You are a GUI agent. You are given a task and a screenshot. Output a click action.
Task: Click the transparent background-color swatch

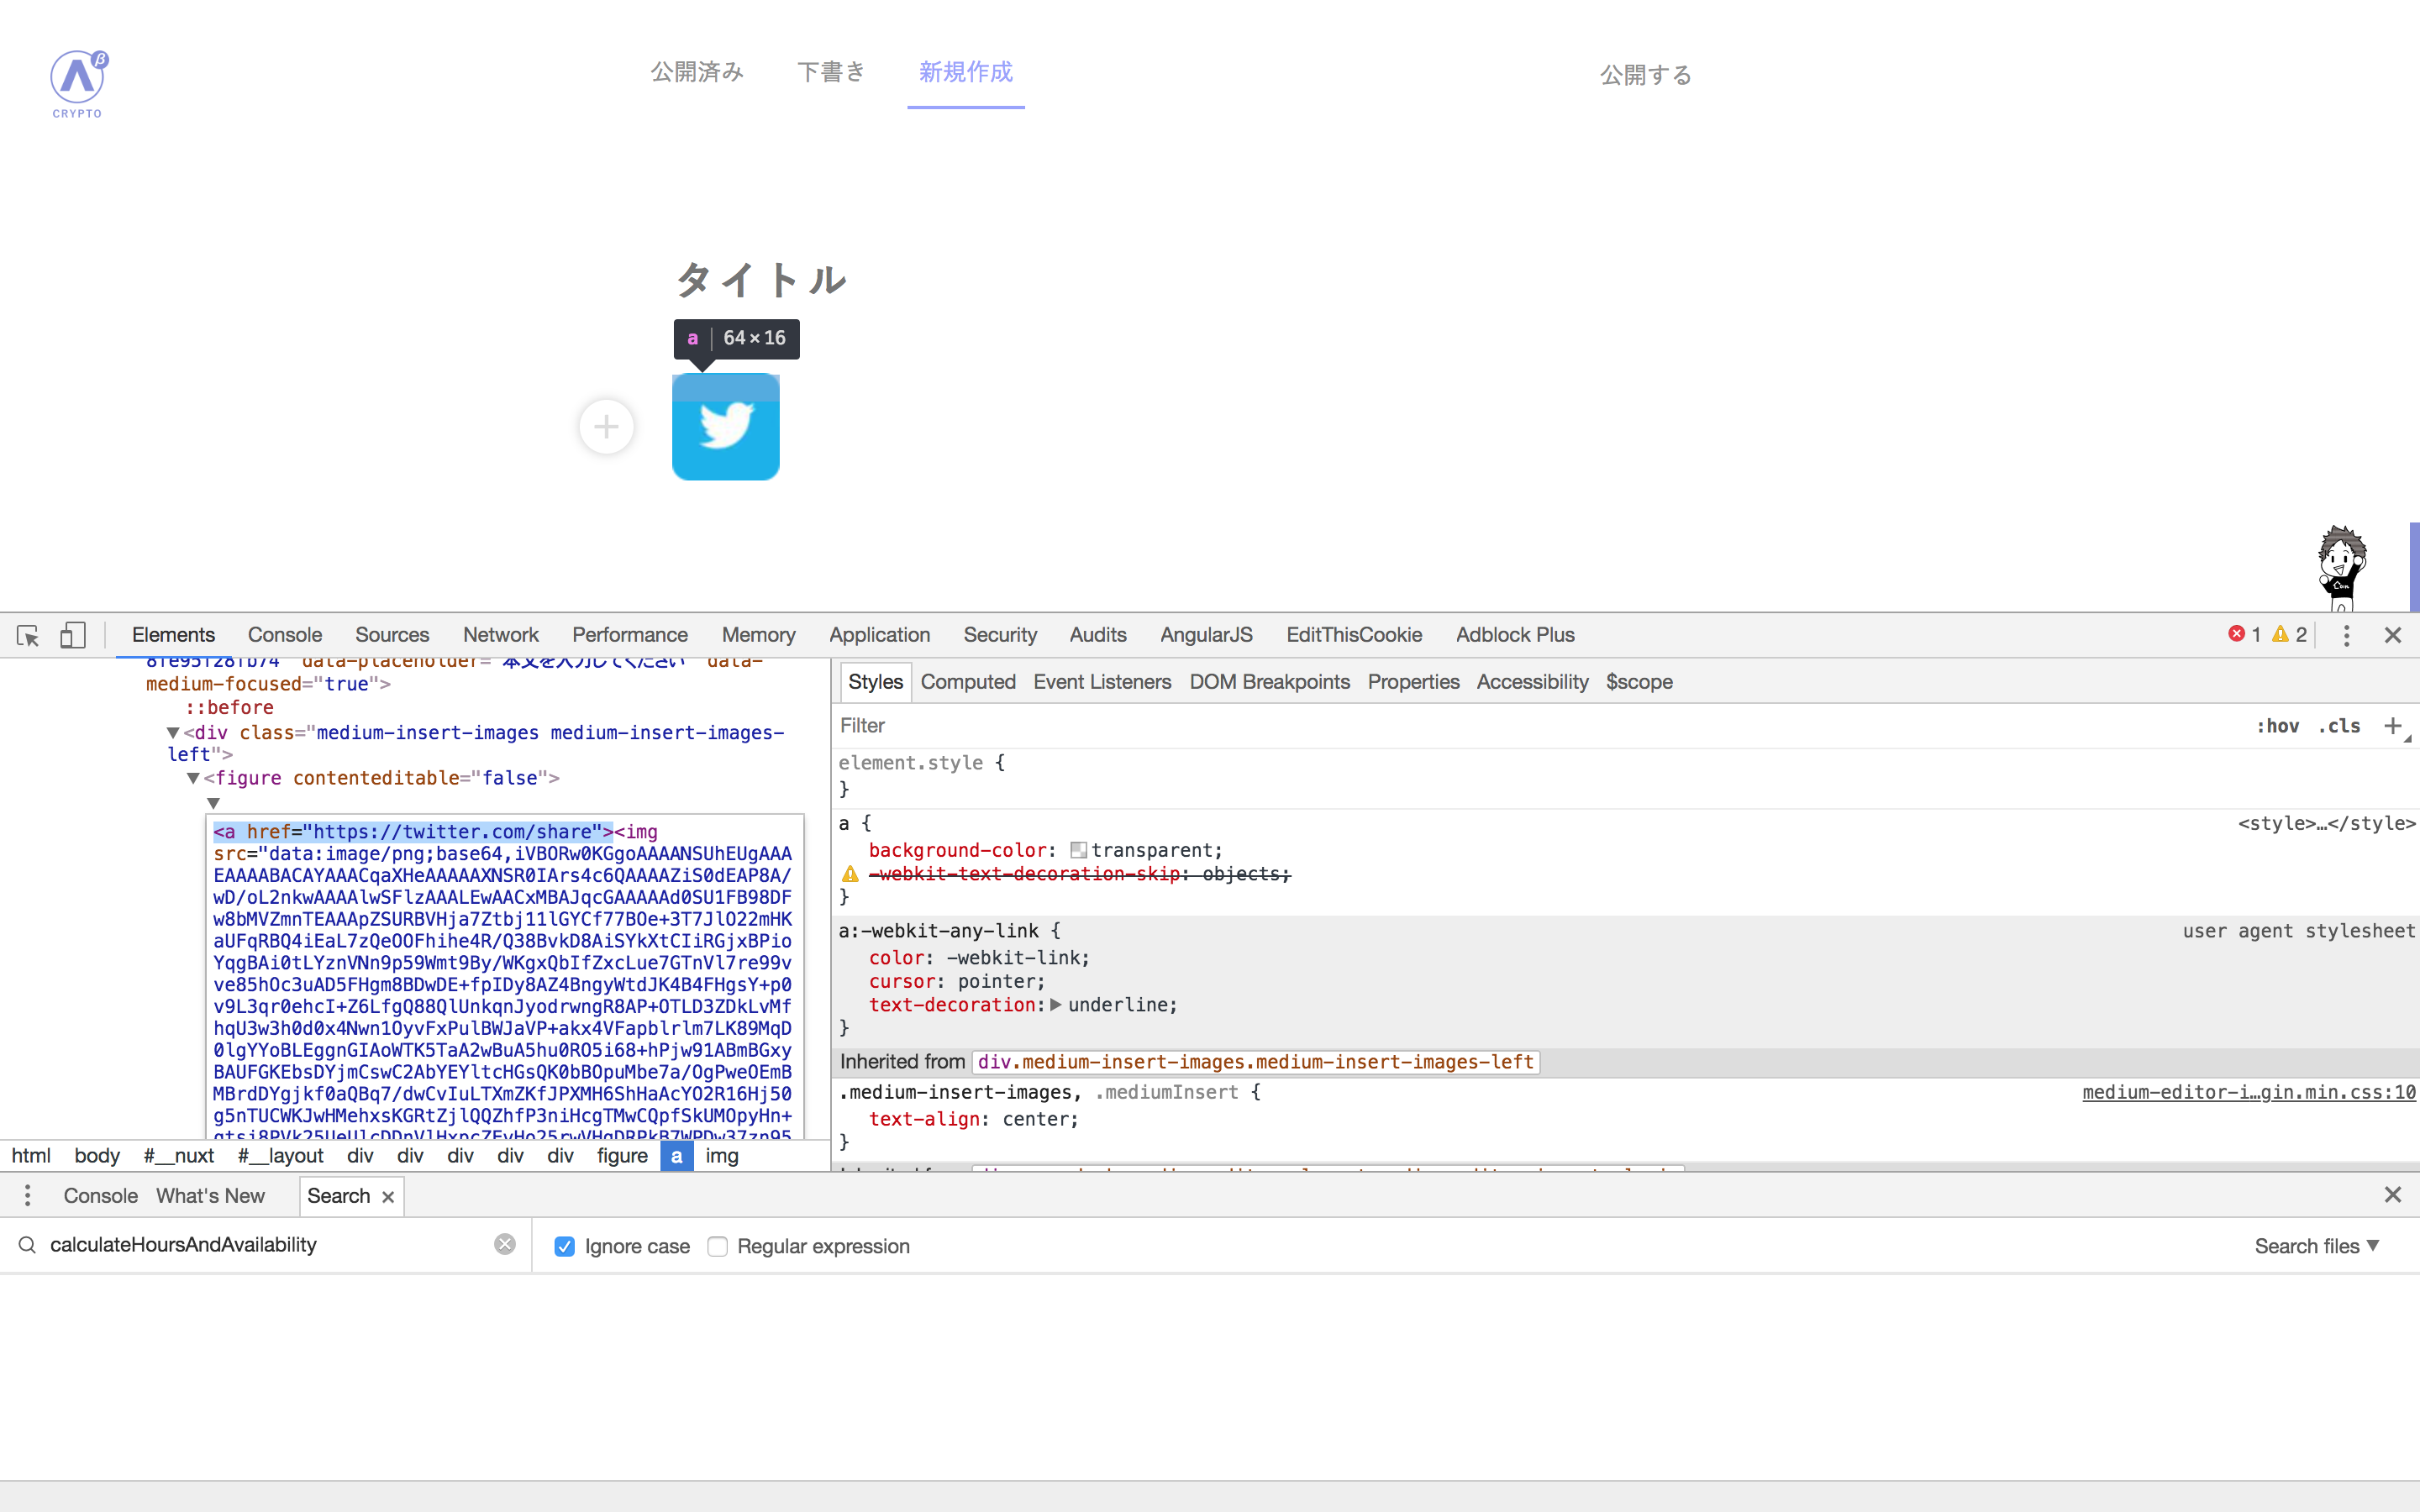tap(1078, 850)
